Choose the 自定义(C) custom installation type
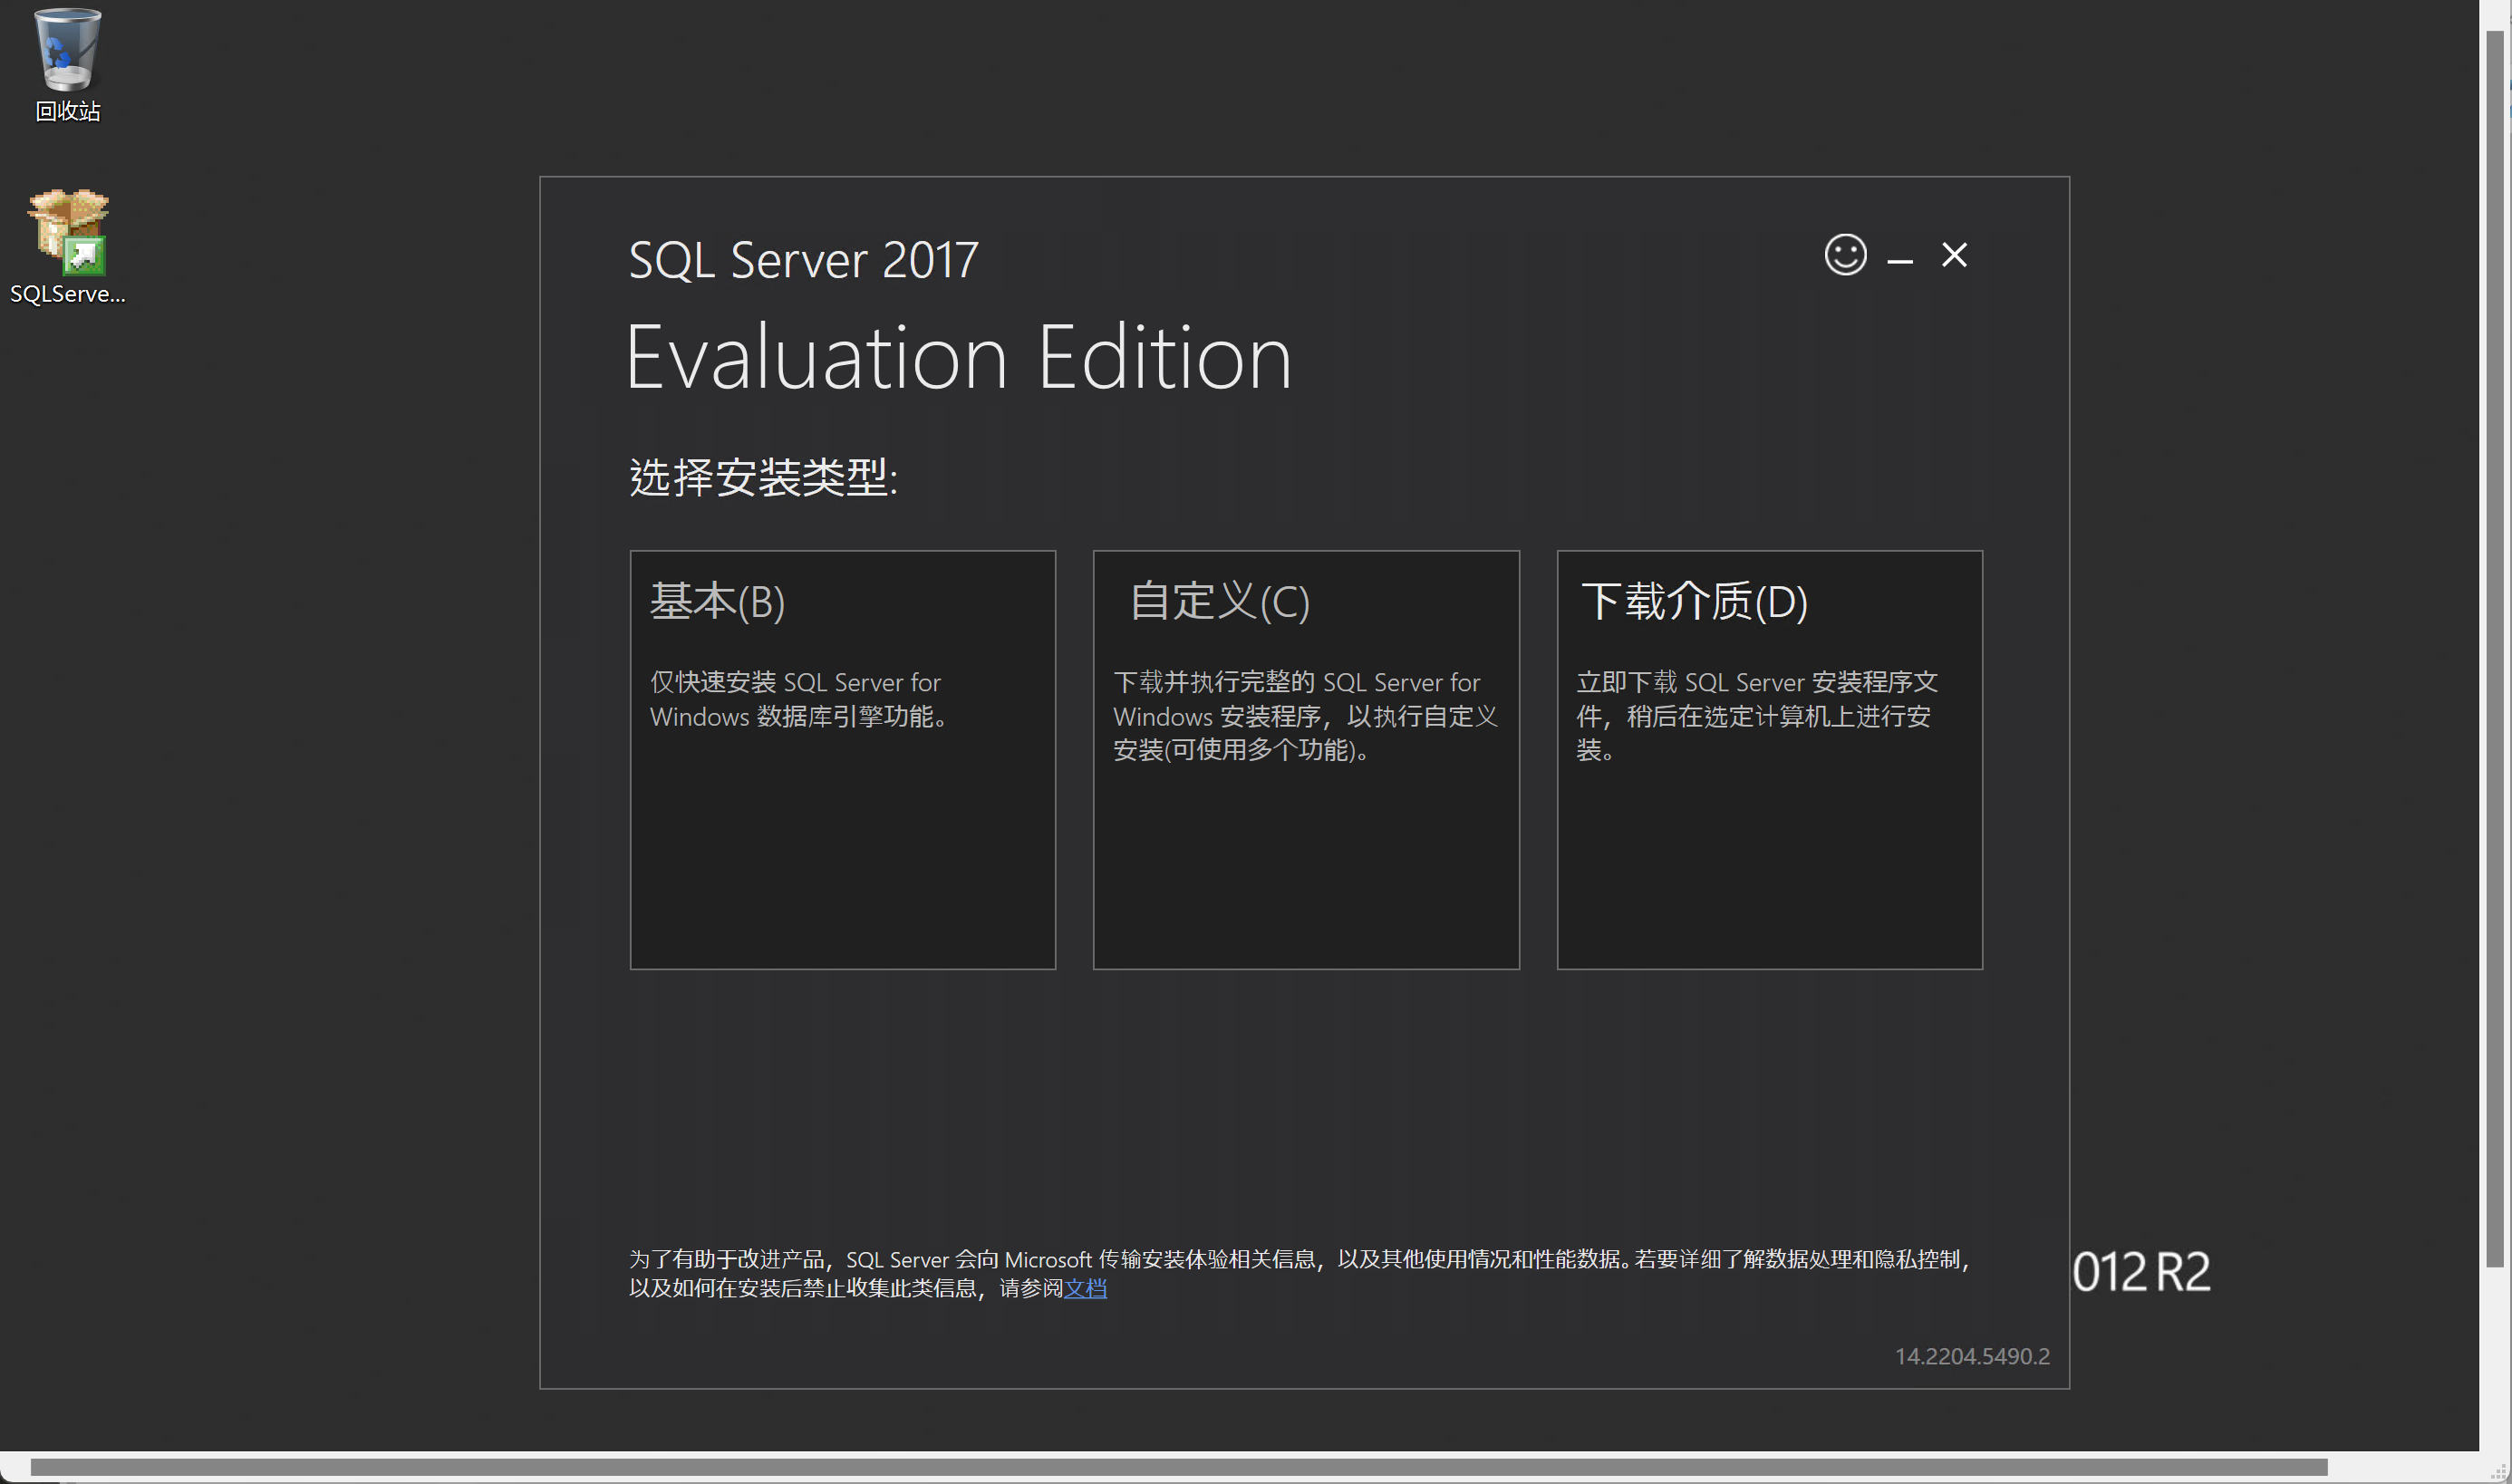 click(1306, 759)
